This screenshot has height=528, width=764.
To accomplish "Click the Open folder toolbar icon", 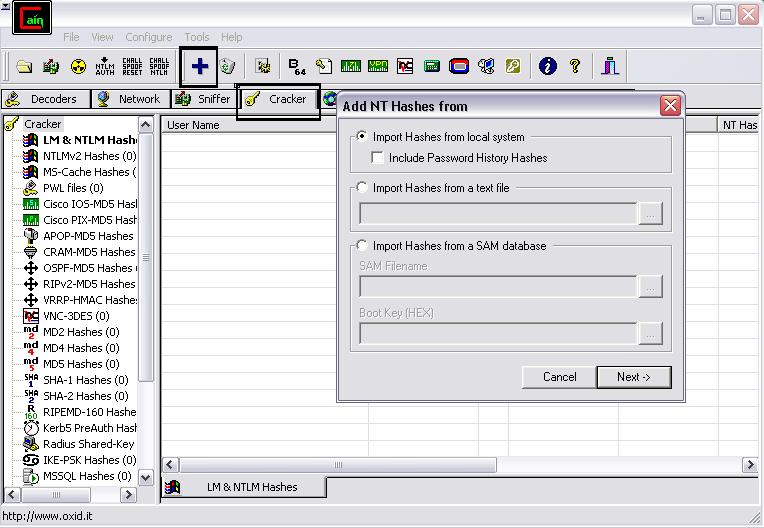I will (x=24, y=66).
